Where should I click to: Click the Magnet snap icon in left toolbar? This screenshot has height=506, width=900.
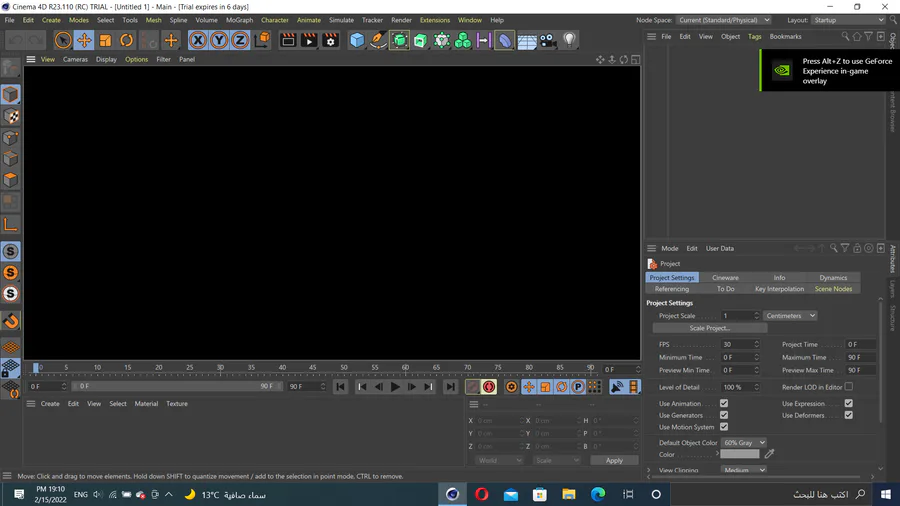[x=10, y=321]
